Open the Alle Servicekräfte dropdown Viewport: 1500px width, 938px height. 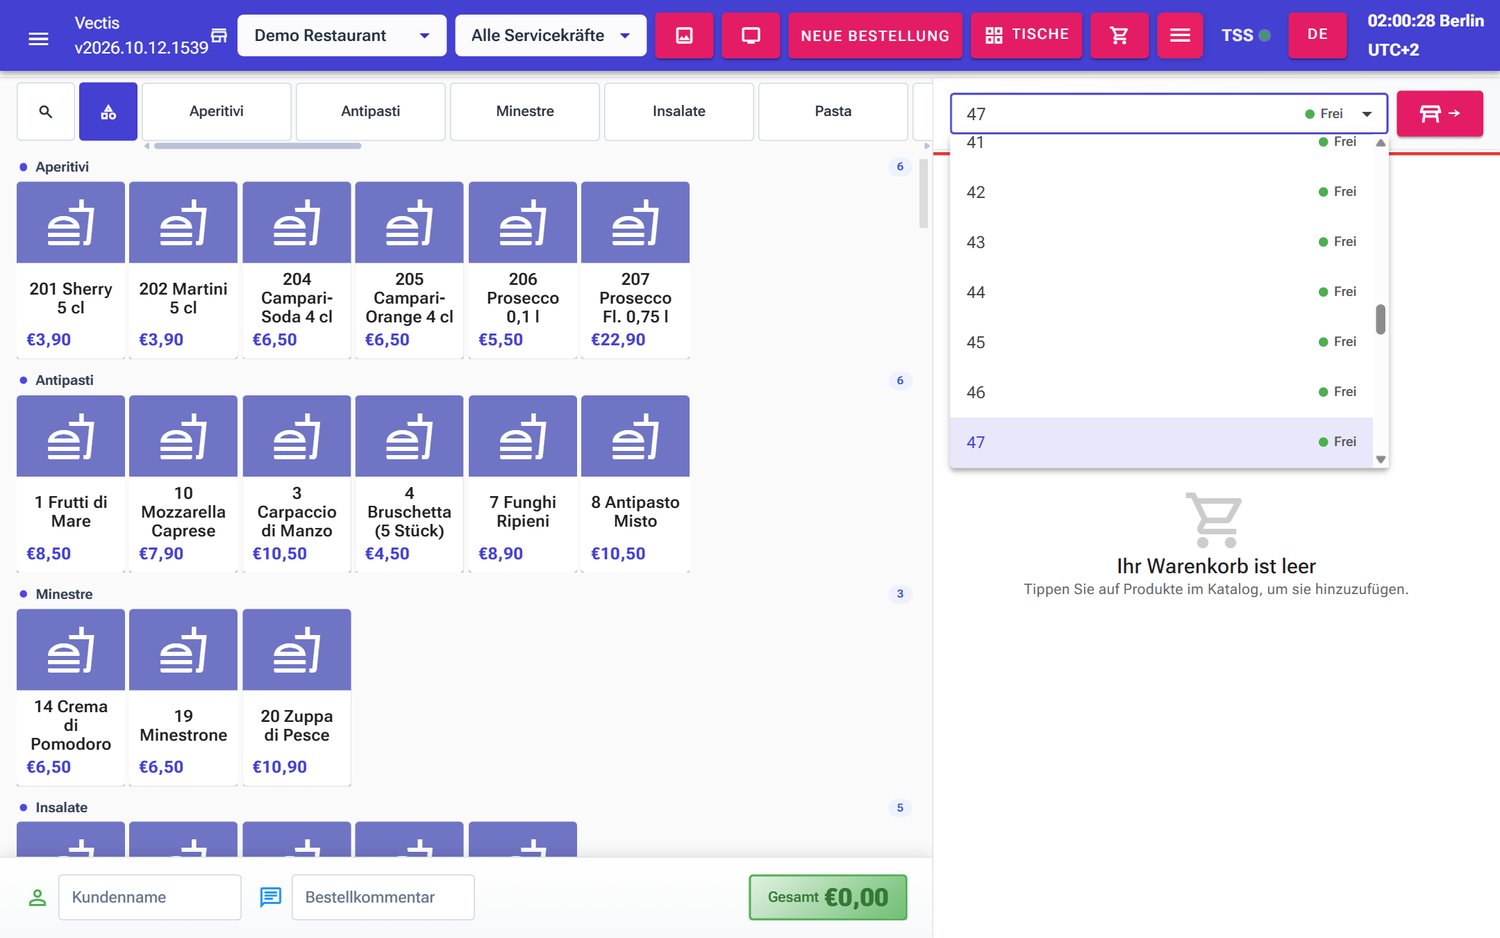pyautogui.click(x=551, y=36)
